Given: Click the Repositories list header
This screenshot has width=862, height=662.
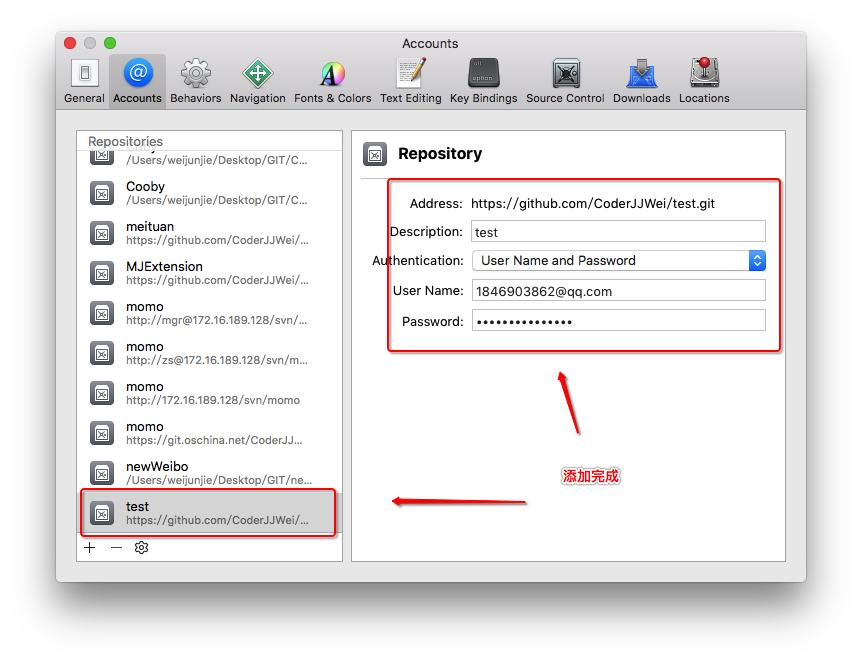Looking at the screenshot, I should tap(125, 141).
